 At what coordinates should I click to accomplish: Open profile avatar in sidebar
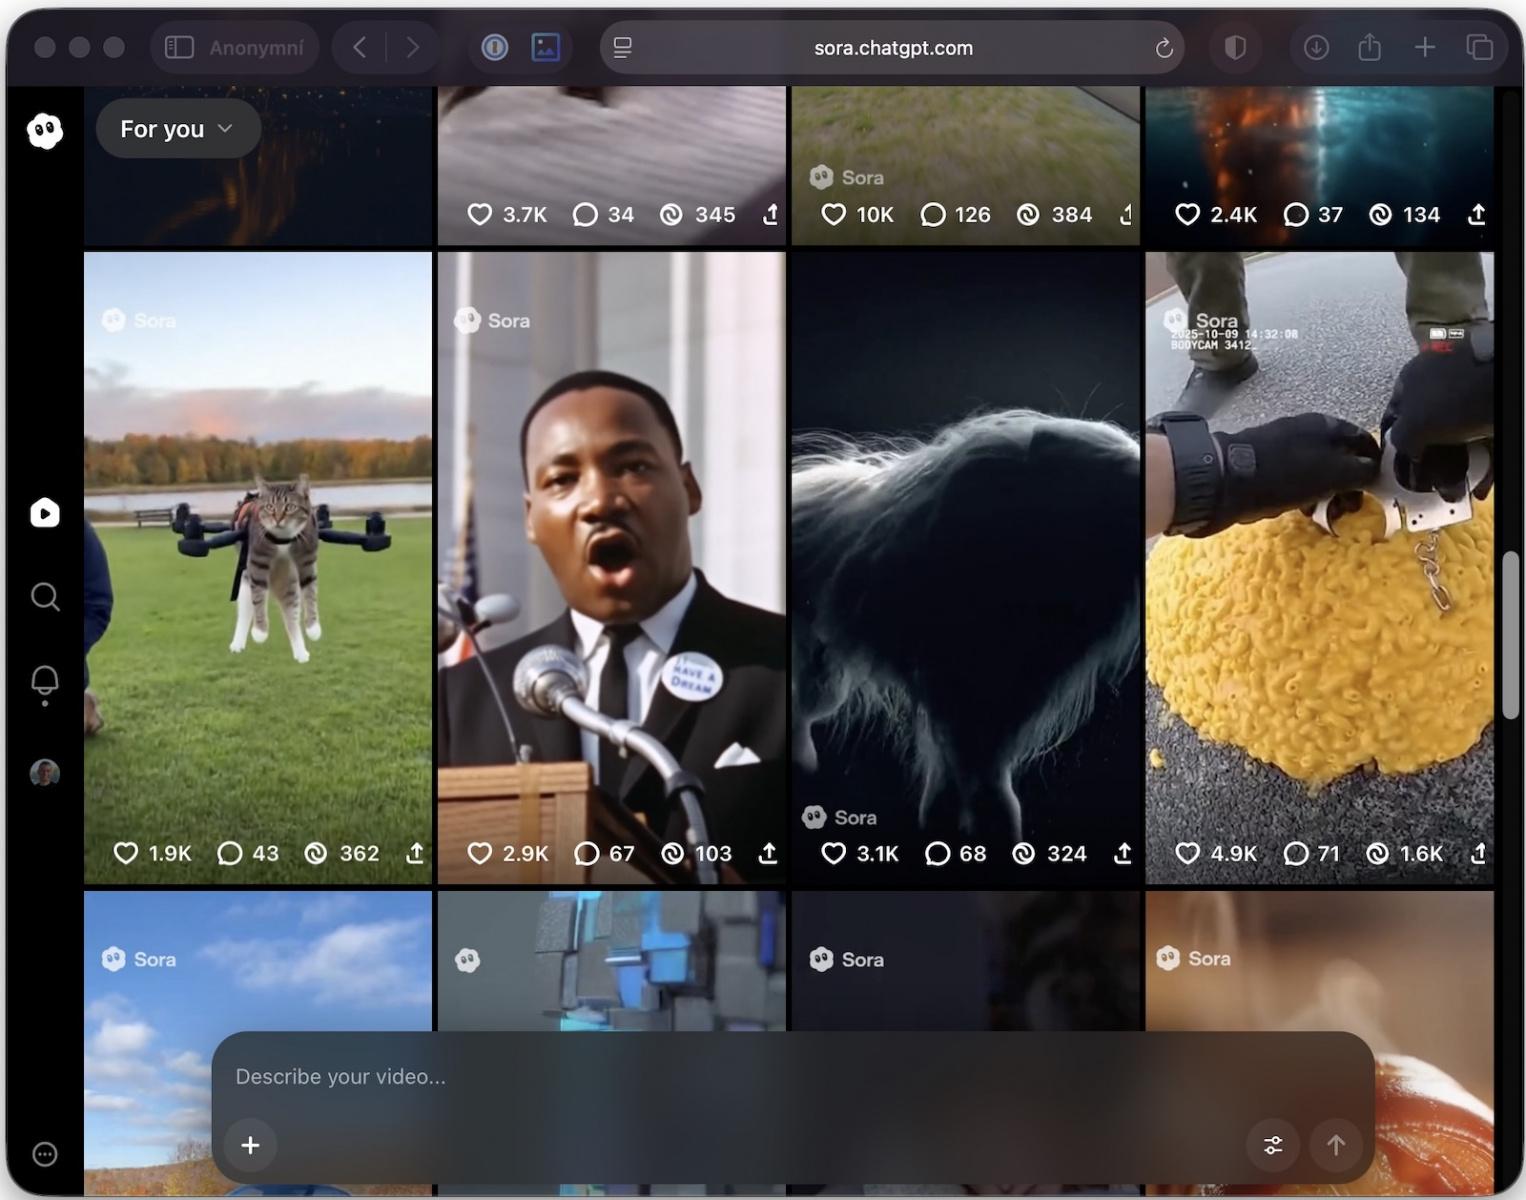click(45, 773)
